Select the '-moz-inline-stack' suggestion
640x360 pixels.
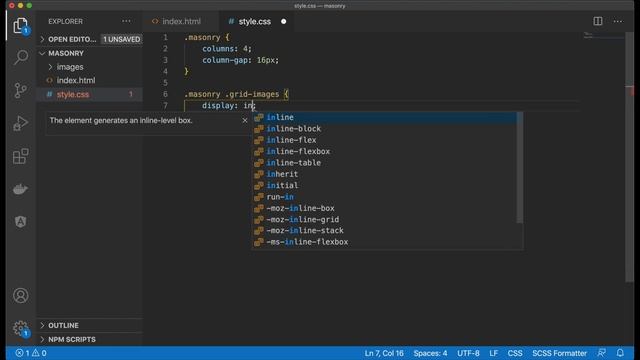point(384,231)
